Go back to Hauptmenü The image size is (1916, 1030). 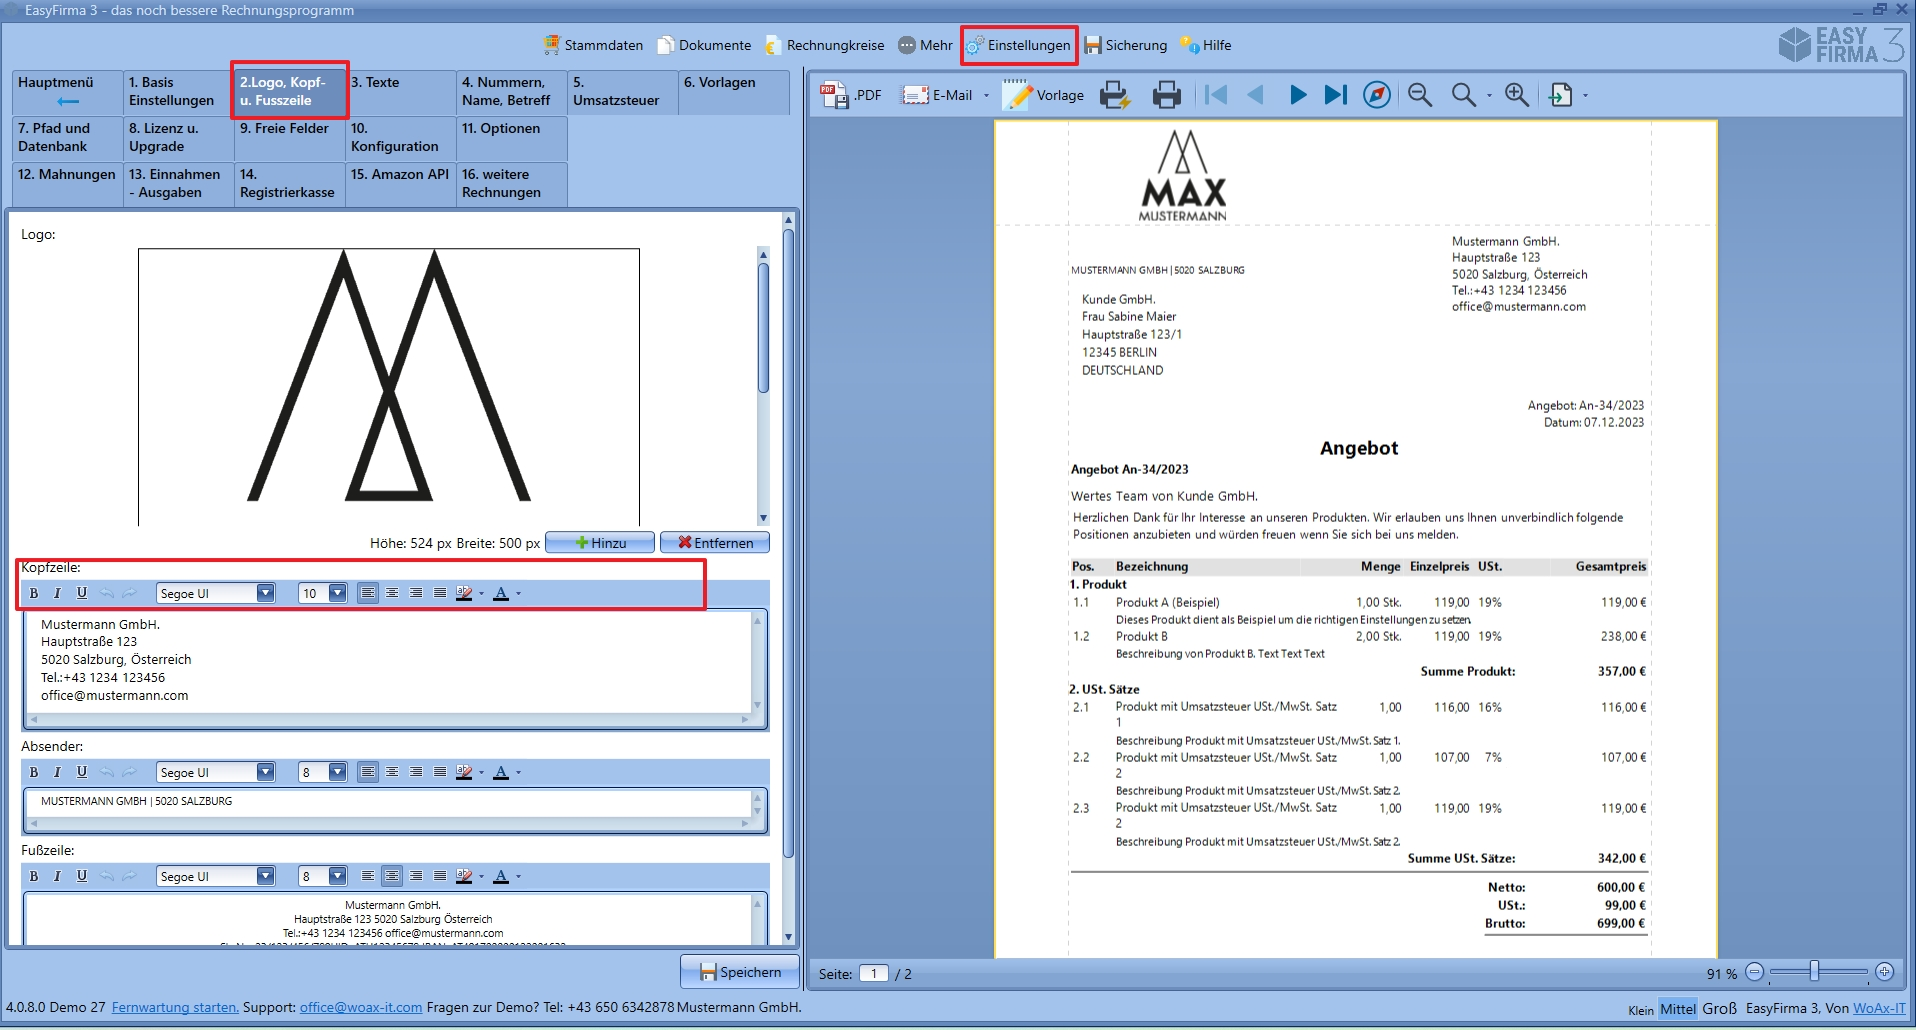(67, 92)
